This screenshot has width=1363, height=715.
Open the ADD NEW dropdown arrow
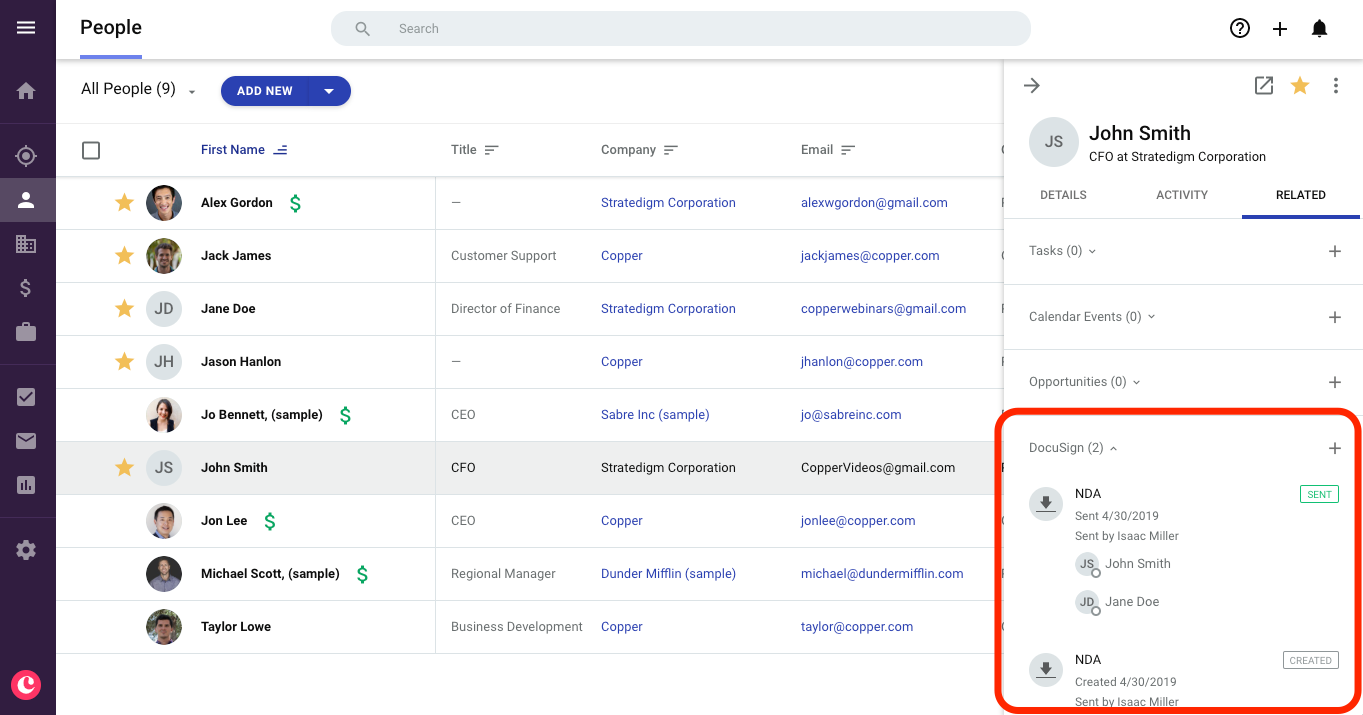329,91
